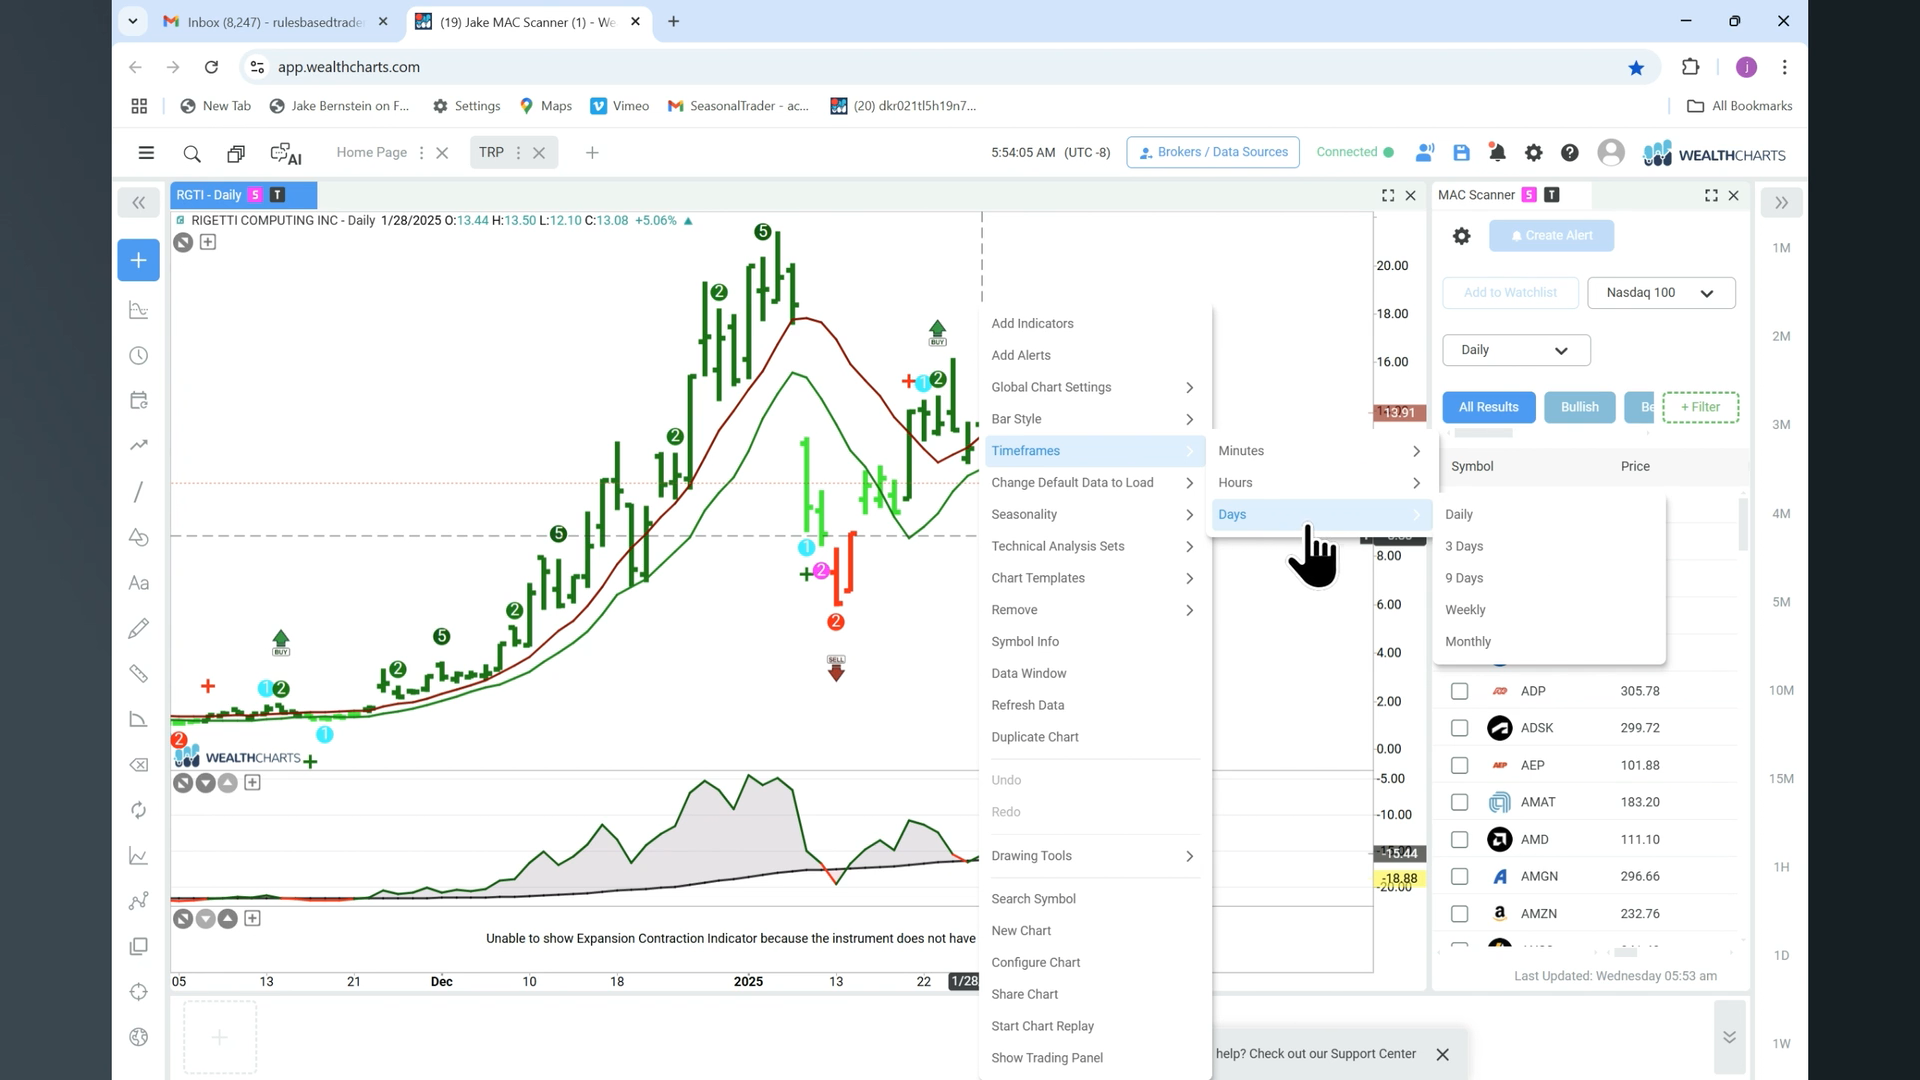Check the AMD row checkbox
This screenshot has width=1920, height=1080.
pos(1460,839)
